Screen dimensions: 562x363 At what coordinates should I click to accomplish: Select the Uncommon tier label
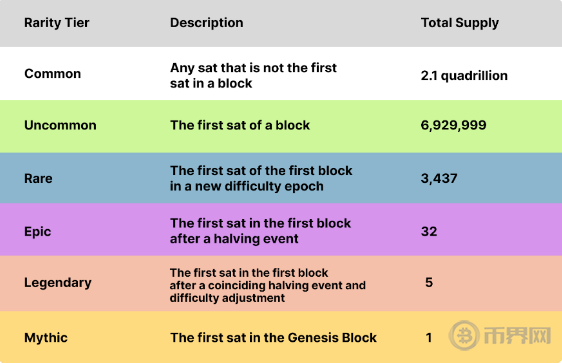60,125
